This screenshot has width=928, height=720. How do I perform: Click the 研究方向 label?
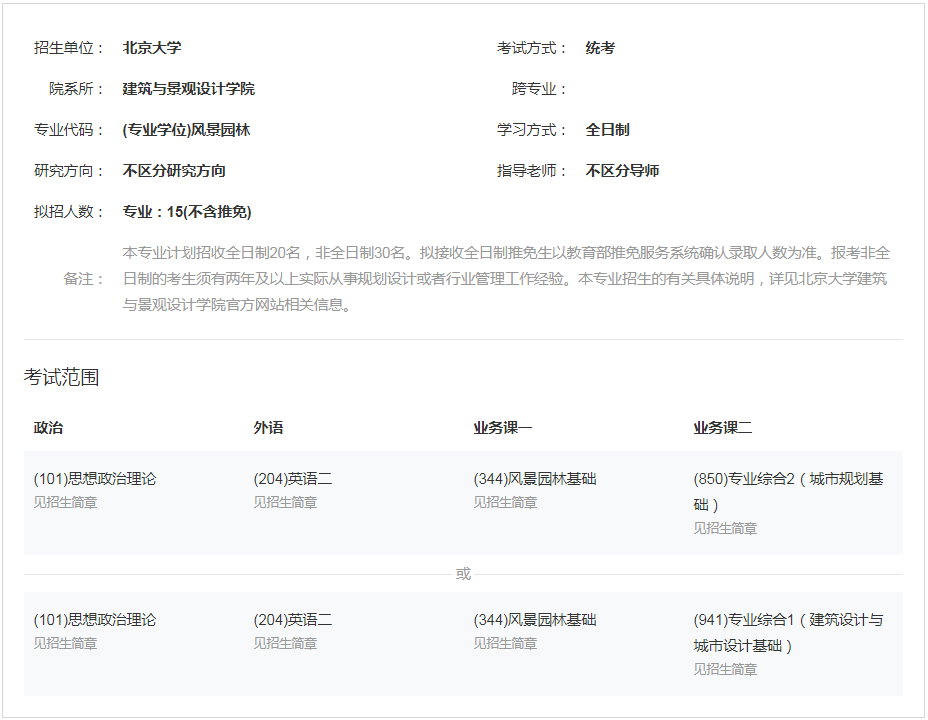coord(69,171)
